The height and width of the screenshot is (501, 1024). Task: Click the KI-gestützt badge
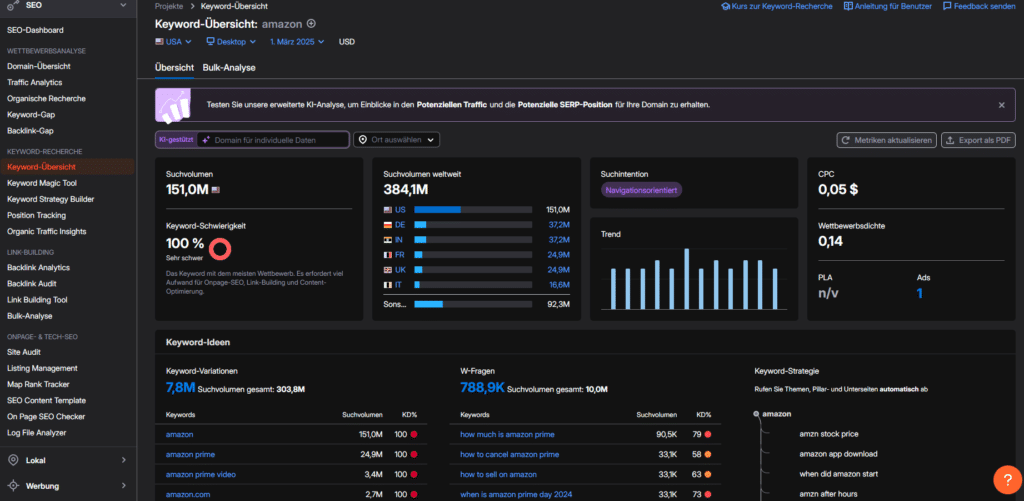pyautogui.click(x=176, y=140)
